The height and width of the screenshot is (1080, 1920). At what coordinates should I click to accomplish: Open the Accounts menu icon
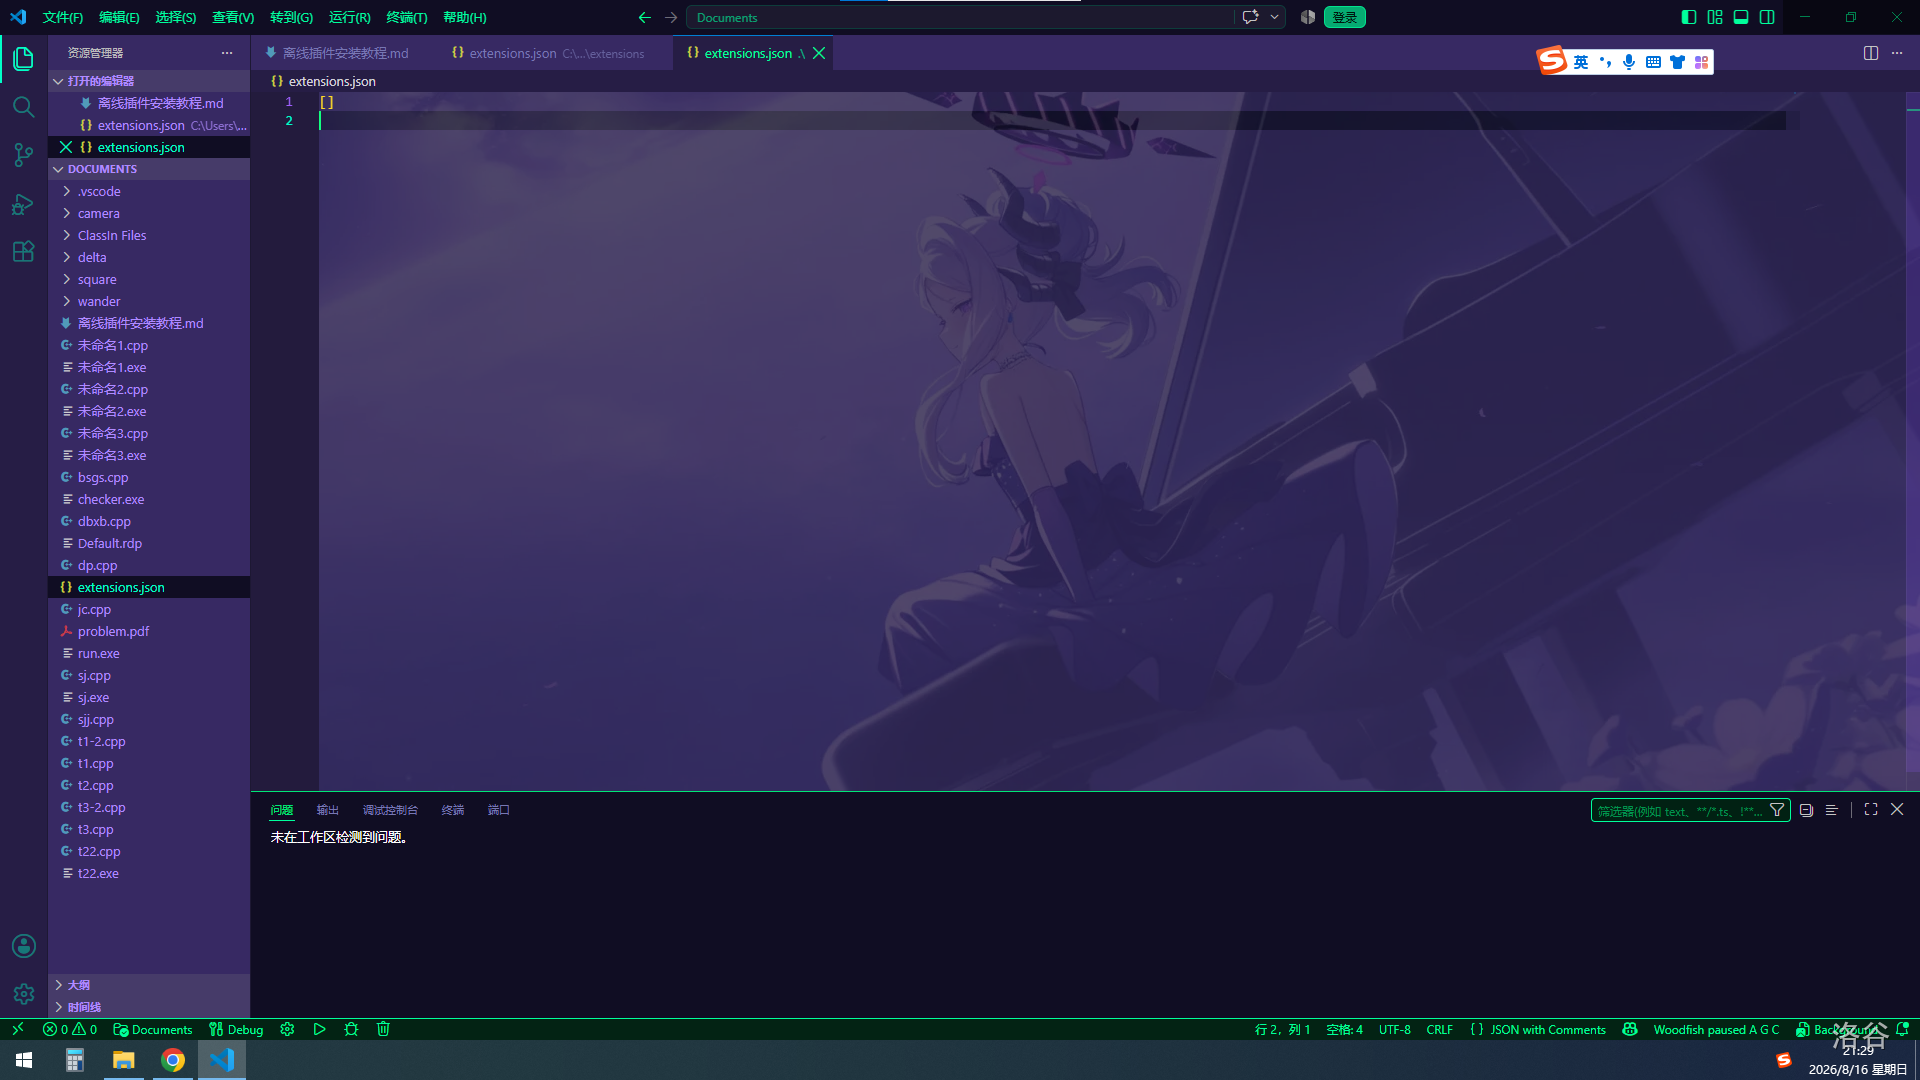point(24,946)
